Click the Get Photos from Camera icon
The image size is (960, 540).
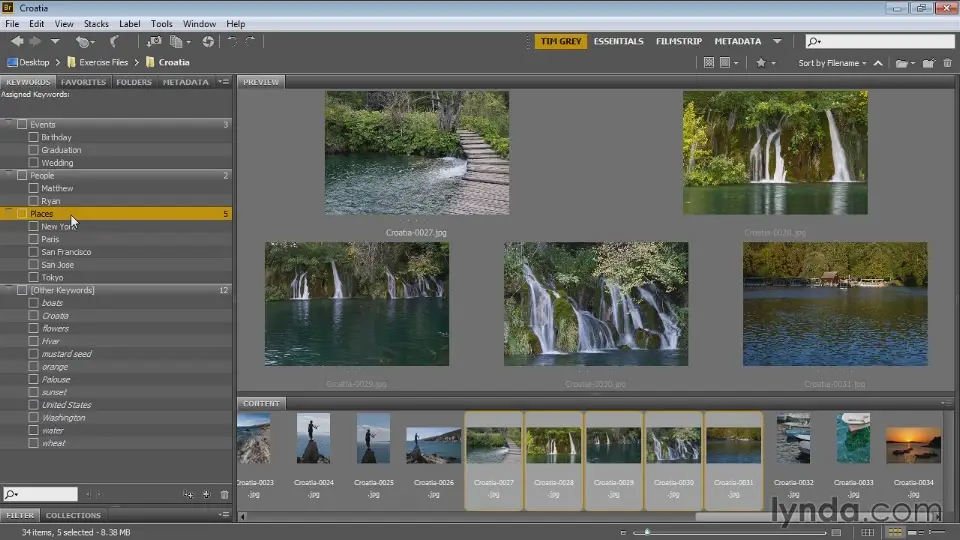(x=154, y=41)
